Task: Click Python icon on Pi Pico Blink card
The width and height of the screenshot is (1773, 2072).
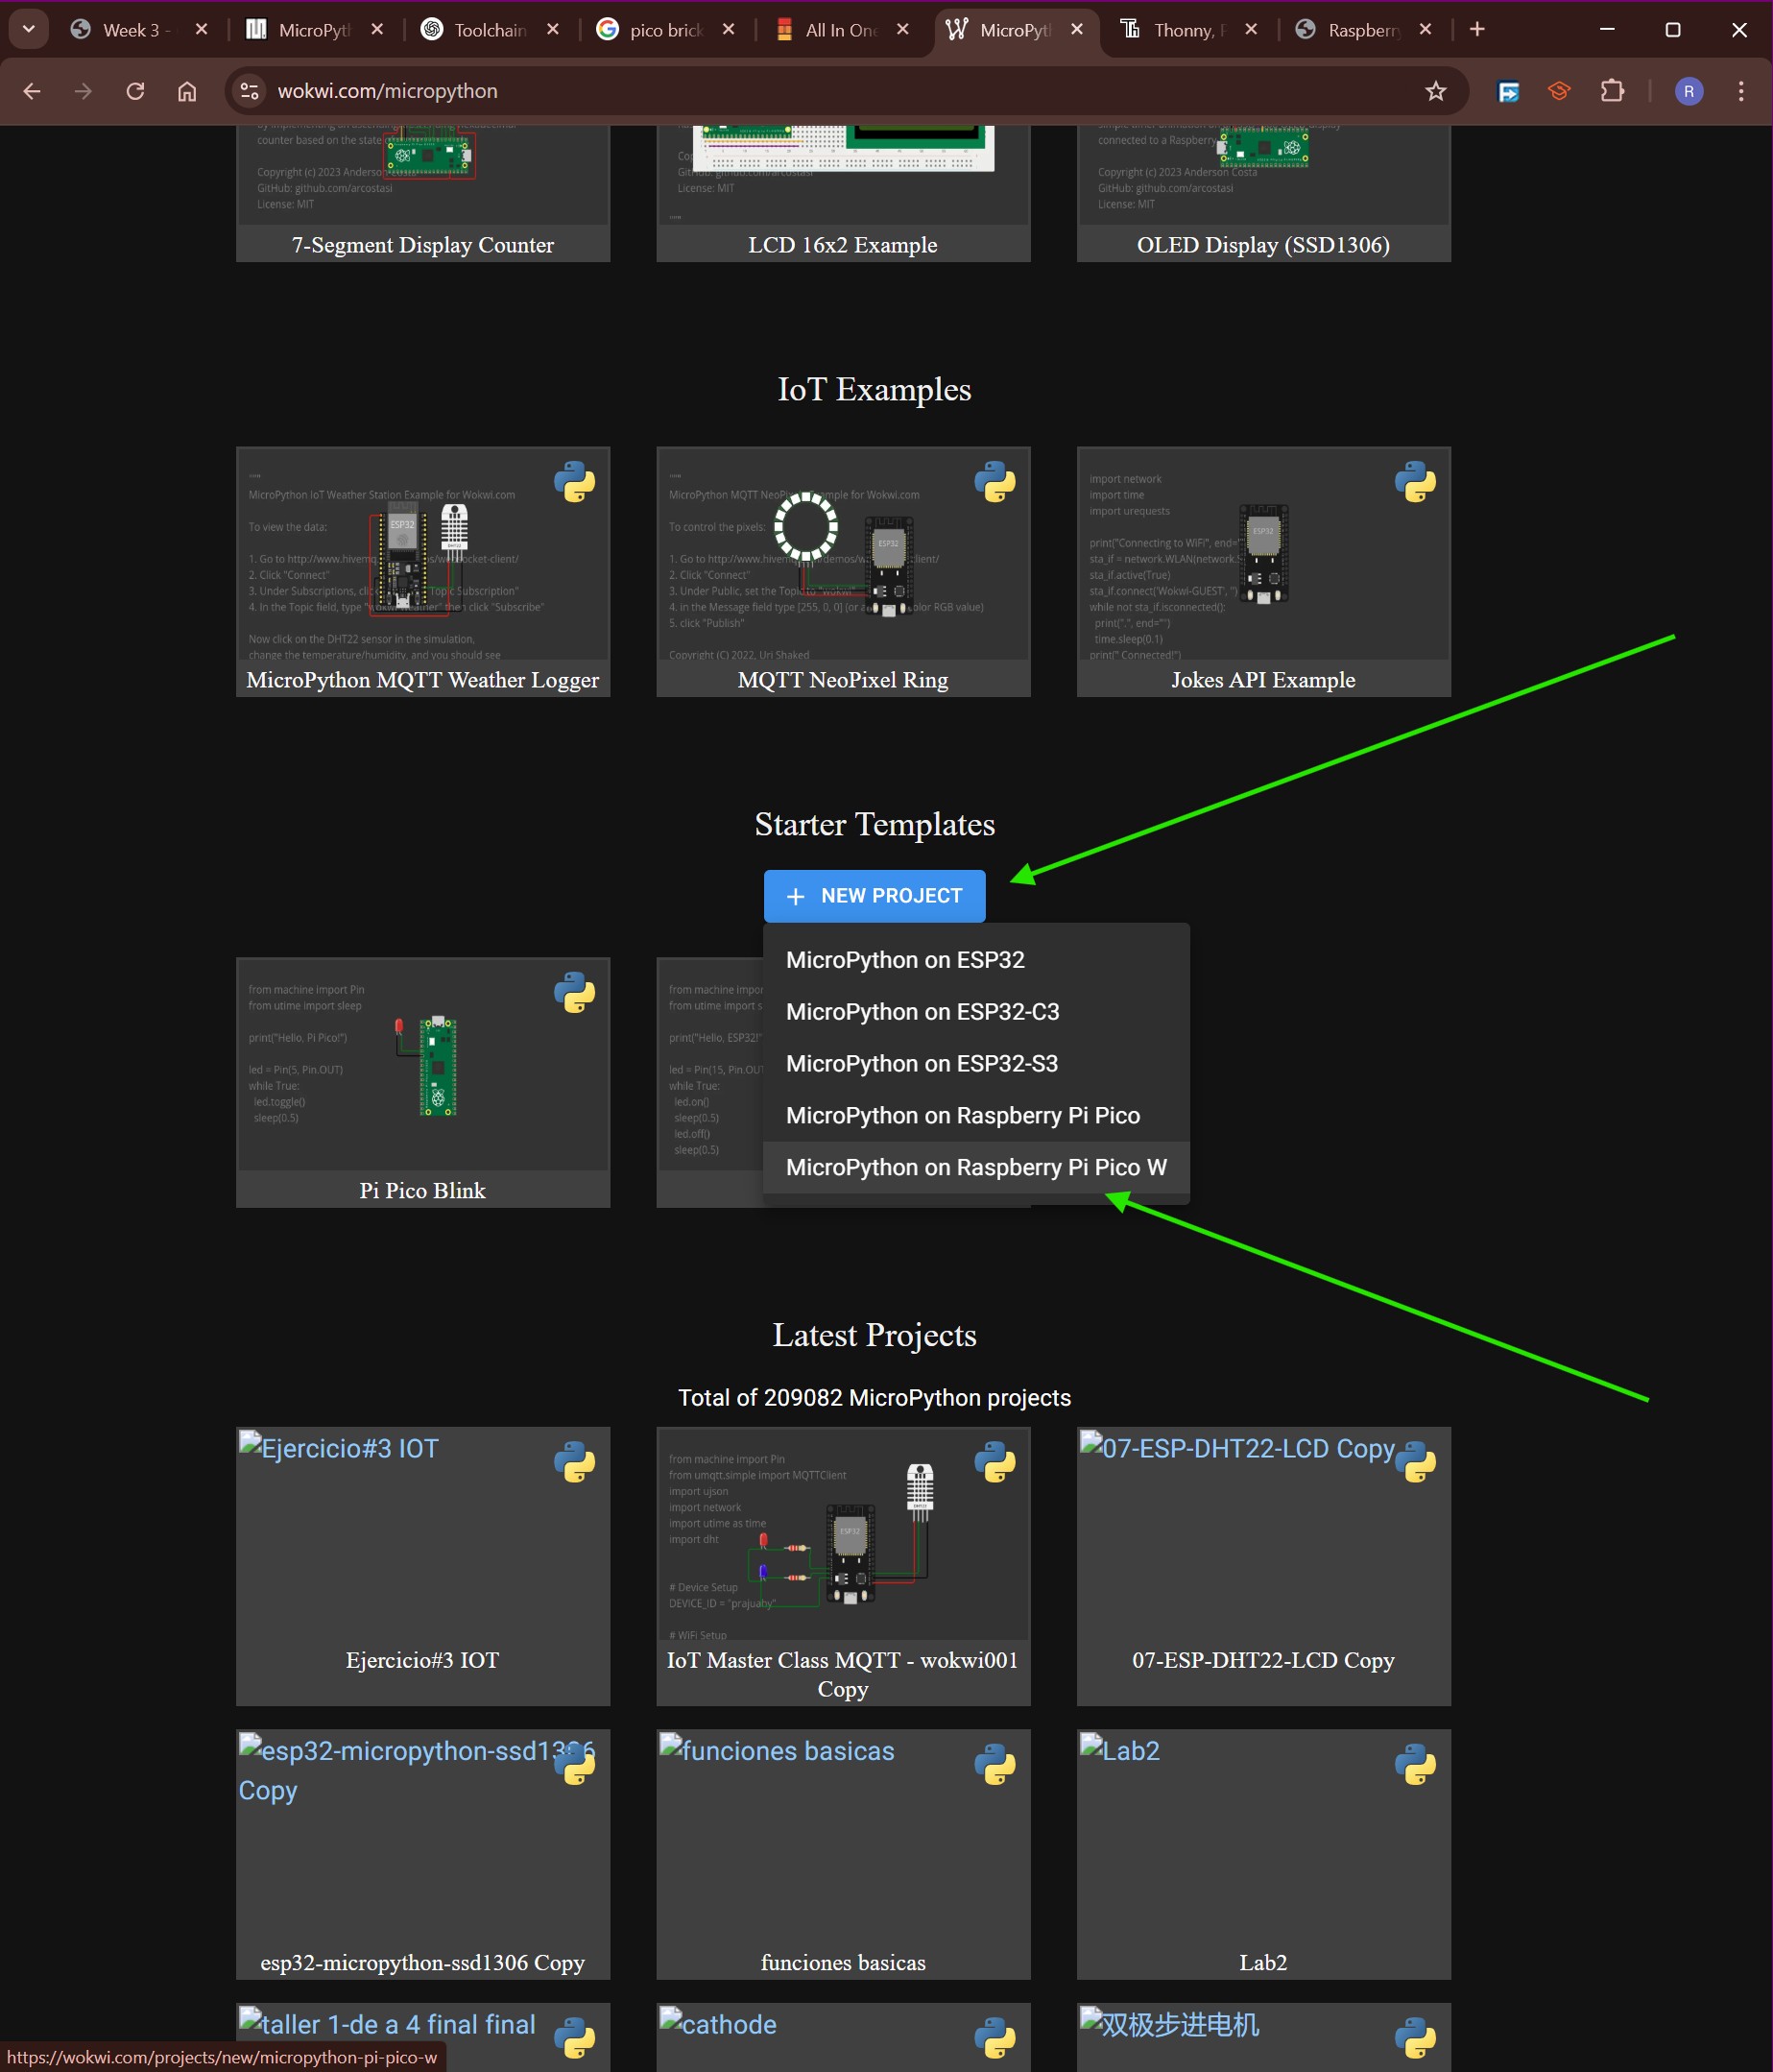Action: 575,993
